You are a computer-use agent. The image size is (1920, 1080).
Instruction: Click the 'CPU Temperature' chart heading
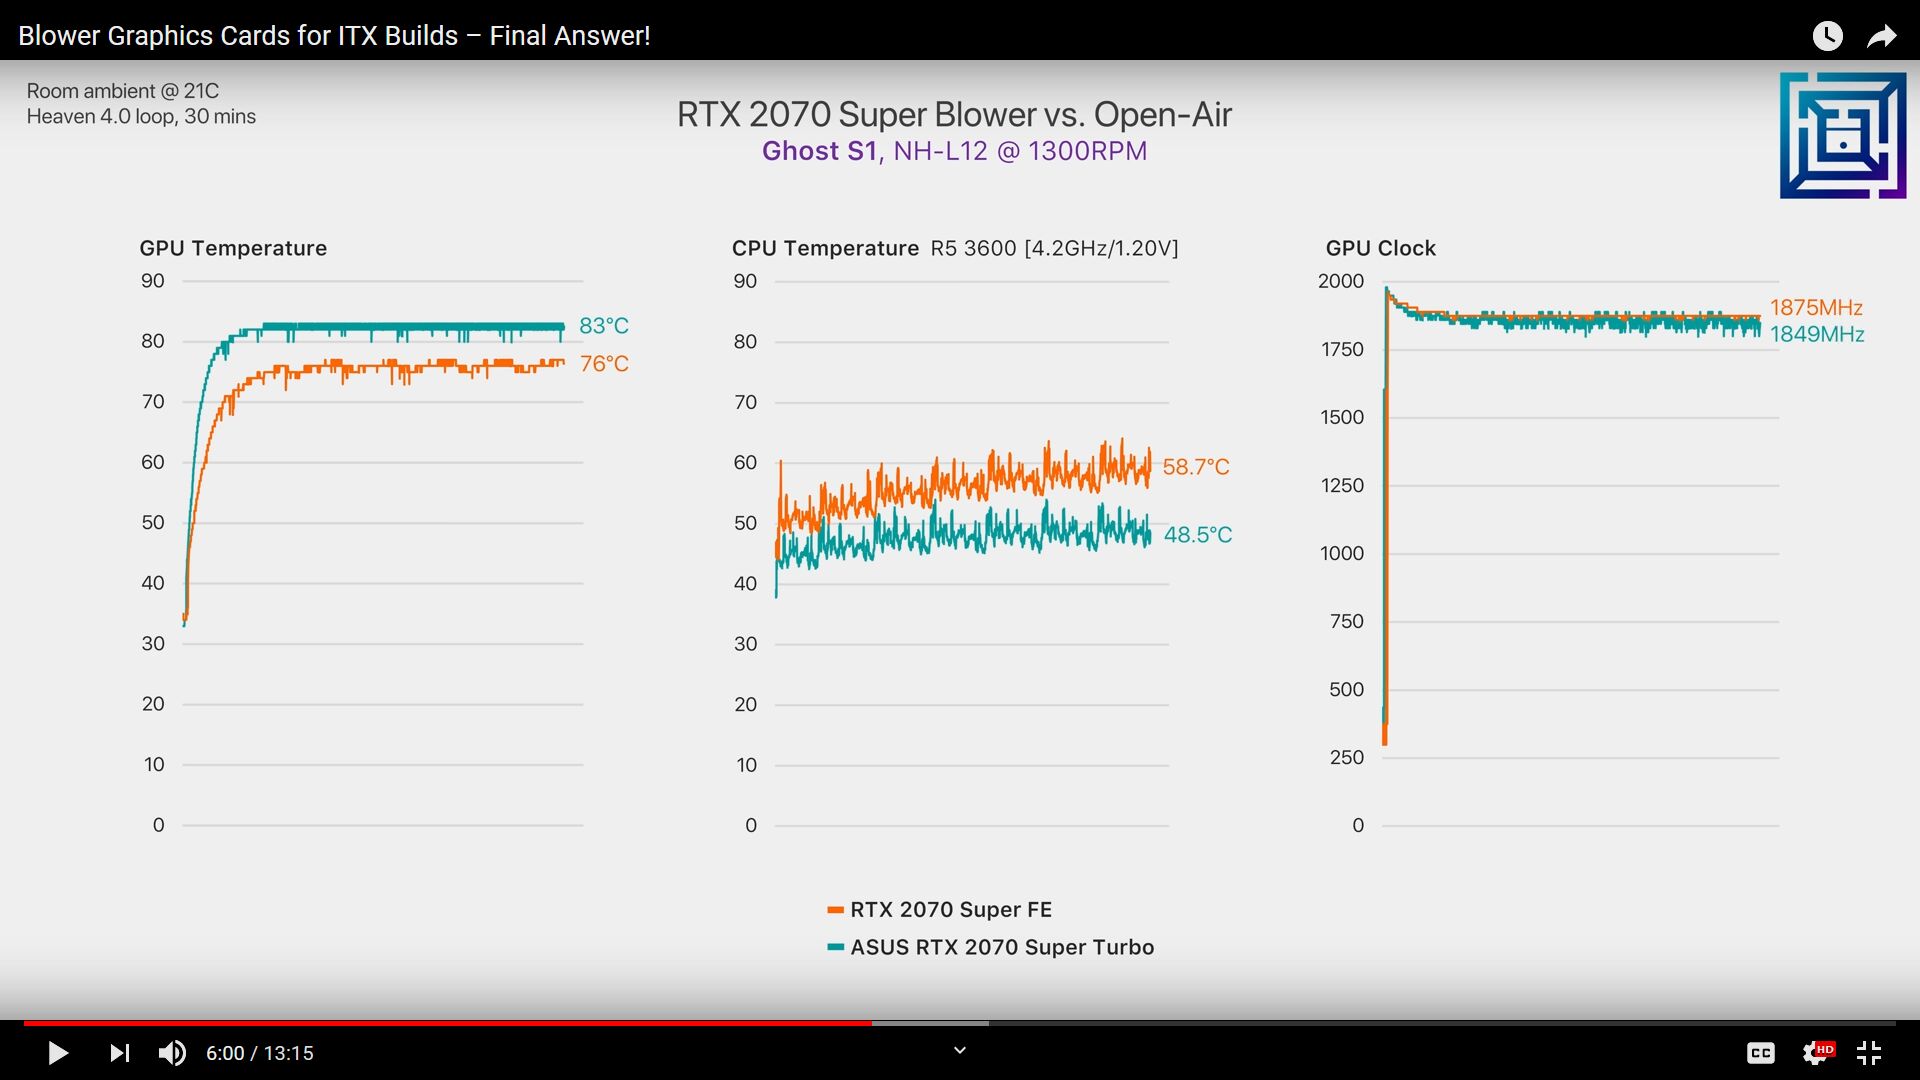click(x=825, y=248)
